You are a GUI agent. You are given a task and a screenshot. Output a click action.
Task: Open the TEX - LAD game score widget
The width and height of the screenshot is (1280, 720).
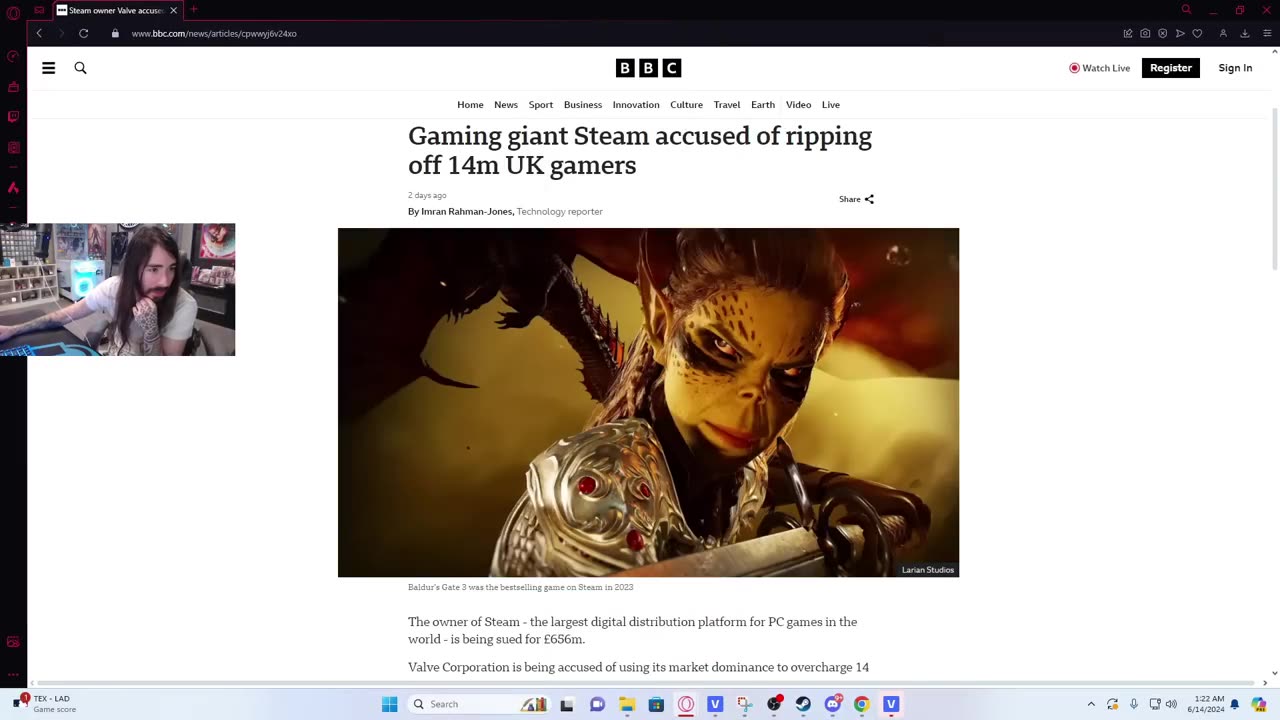tap(45, 704)
